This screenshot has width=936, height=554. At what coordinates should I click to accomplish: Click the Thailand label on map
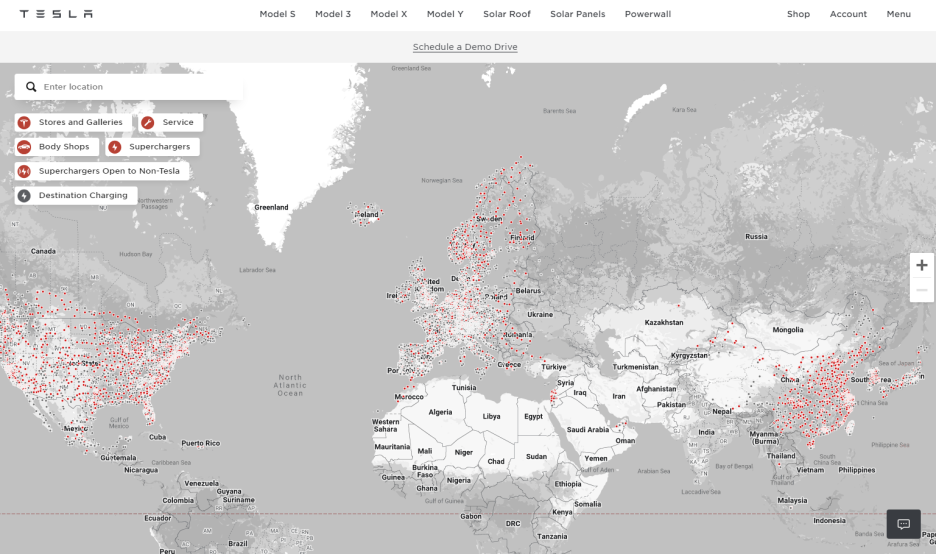pos(781,455)
